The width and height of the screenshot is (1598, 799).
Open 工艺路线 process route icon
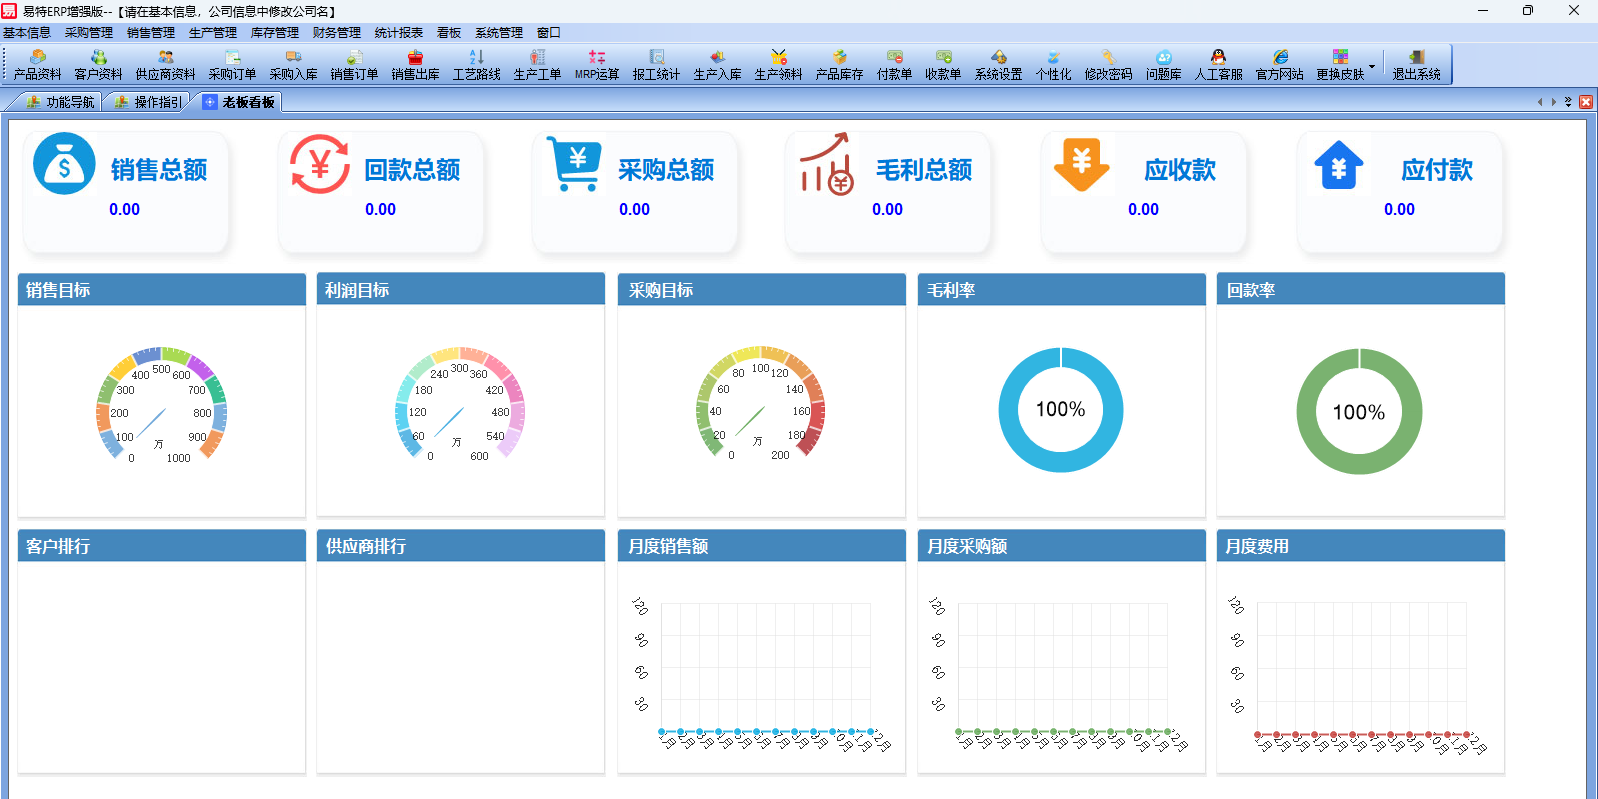(476, 65)
